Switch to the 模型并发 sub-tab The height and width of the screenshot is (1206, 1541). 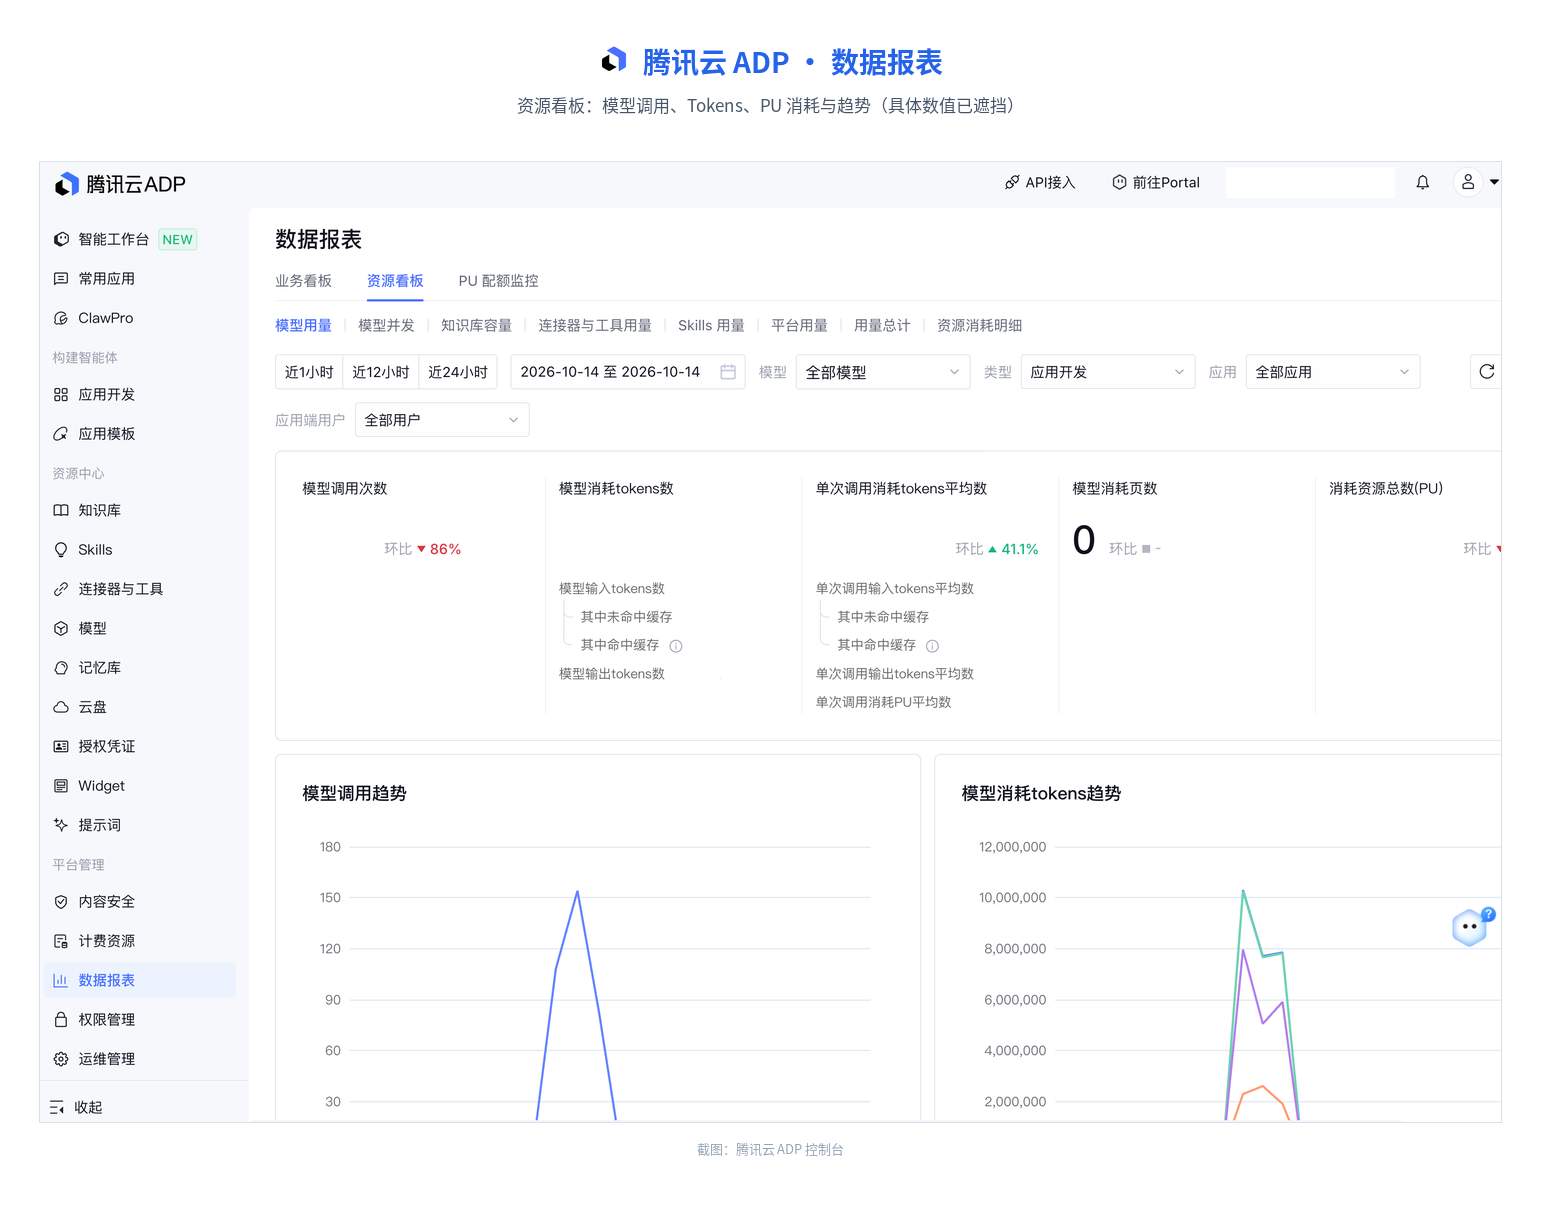click(x=386, y=325)
